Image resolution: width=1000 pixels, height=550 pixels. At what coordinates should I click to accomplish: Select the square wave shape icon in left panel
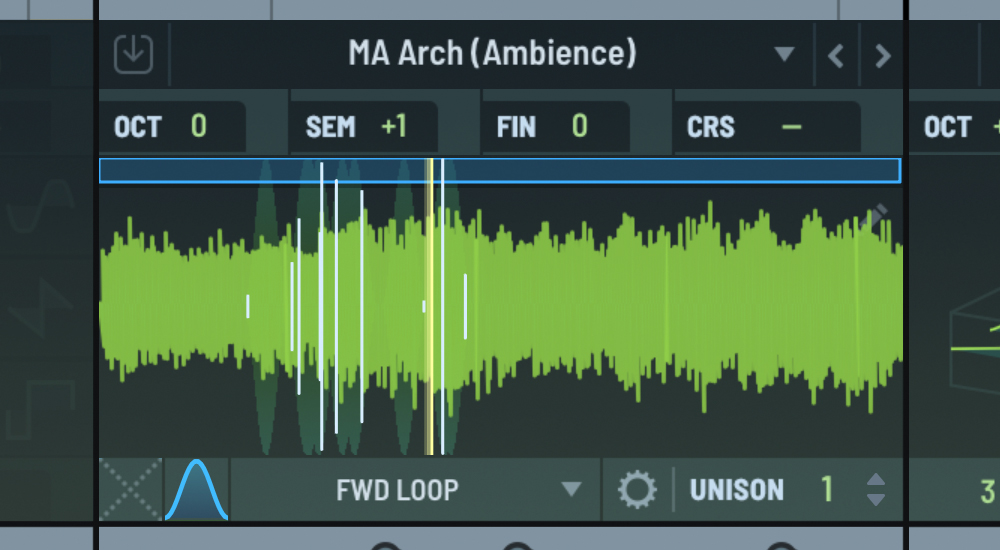pos(41,408)
